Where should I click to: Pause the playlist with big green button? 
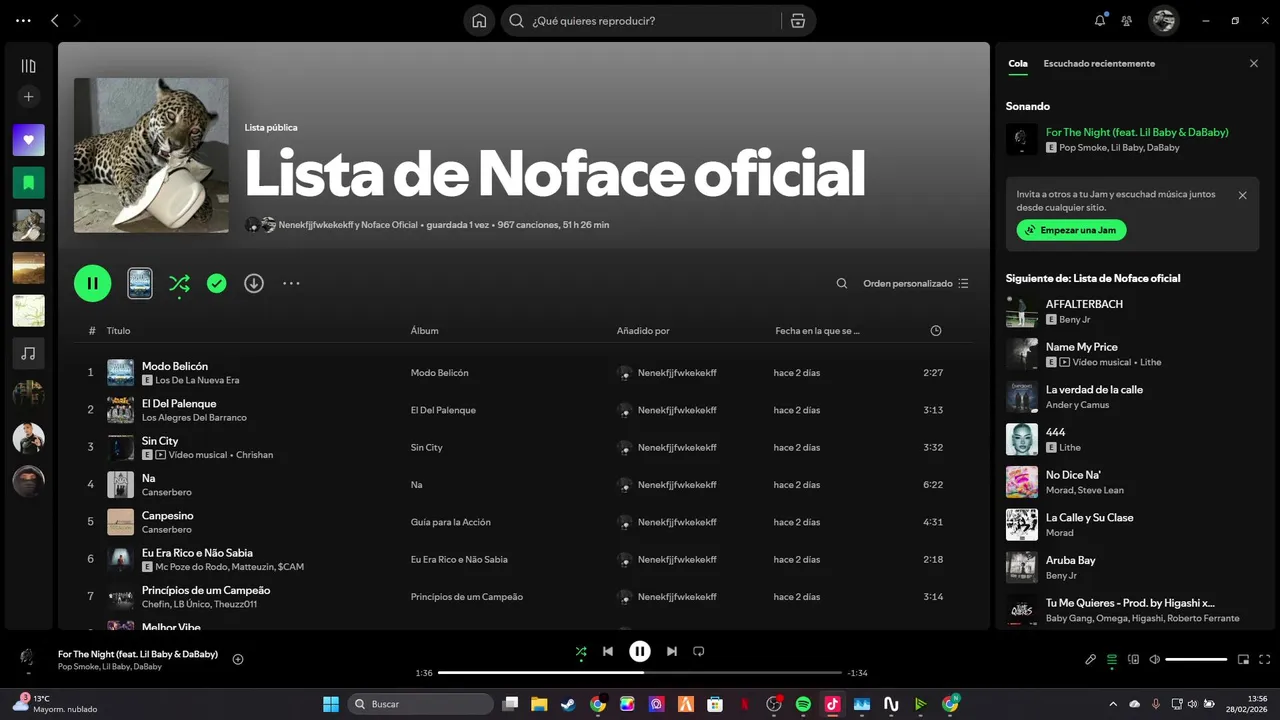pyautogui.click(x=92, y=283)
